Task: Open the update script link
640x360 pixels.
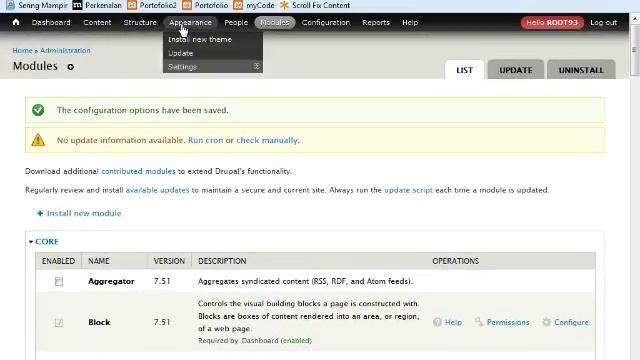Action: point(408,190)
